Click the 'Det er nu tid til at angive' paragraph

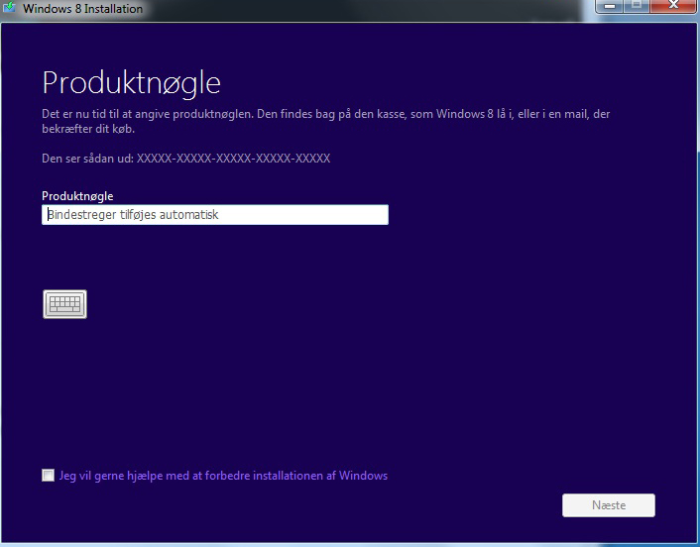[x=326, y=121]
